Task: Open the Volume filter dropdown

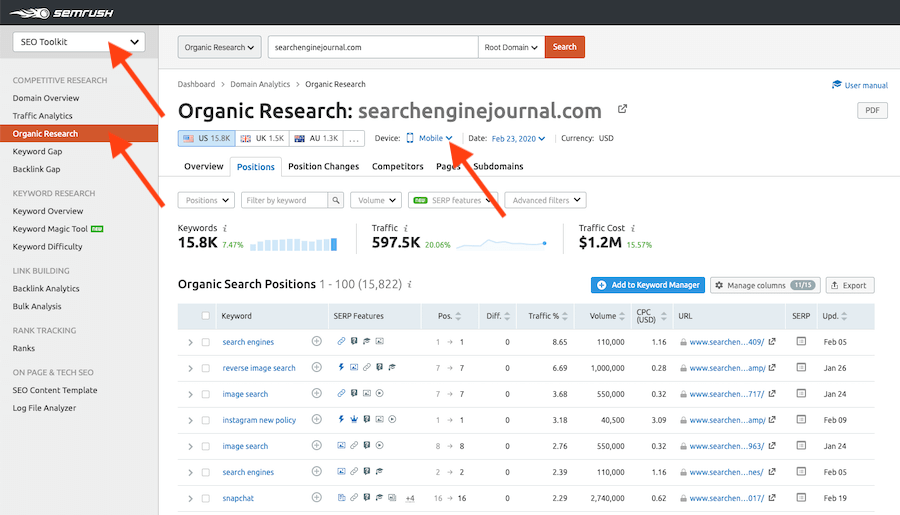Action: [376, 200]
